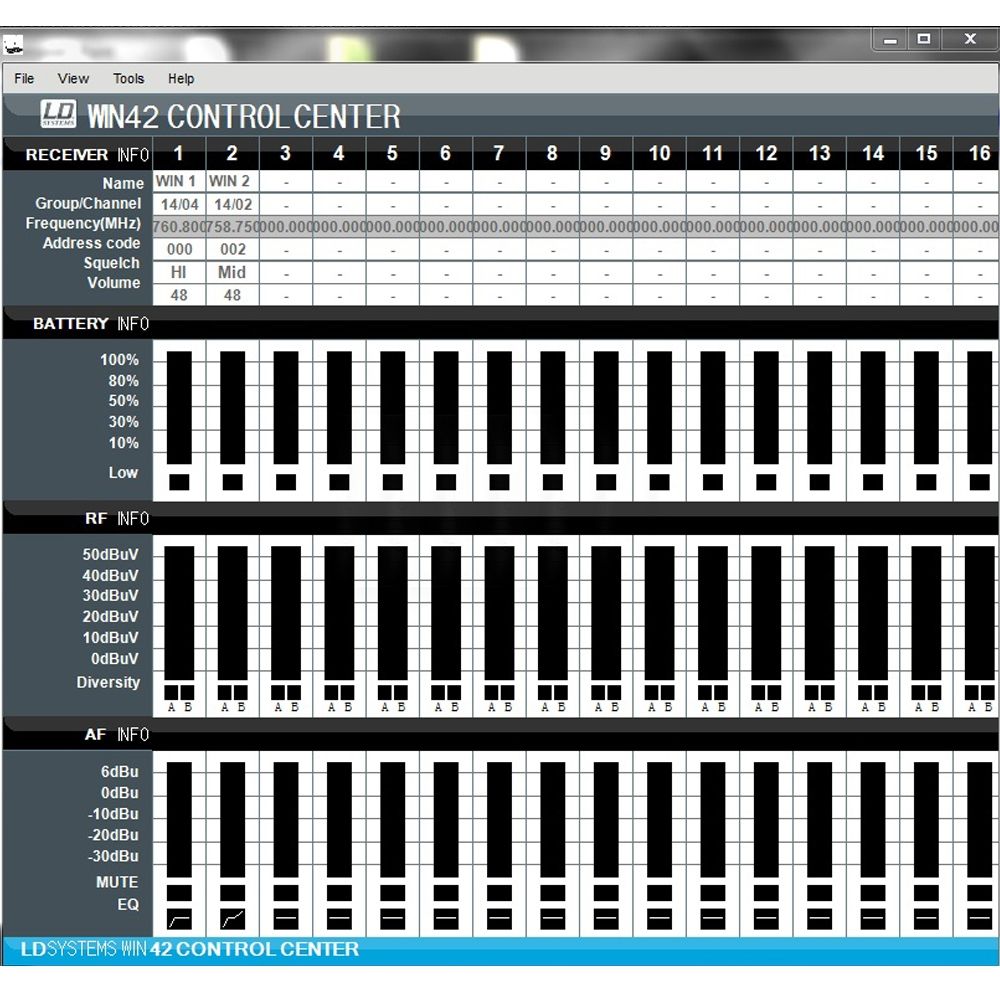Screen dimensions: 1000x1000
Task: Open the Squelch setting HI for receiver 1
Action: coord(179,272)
